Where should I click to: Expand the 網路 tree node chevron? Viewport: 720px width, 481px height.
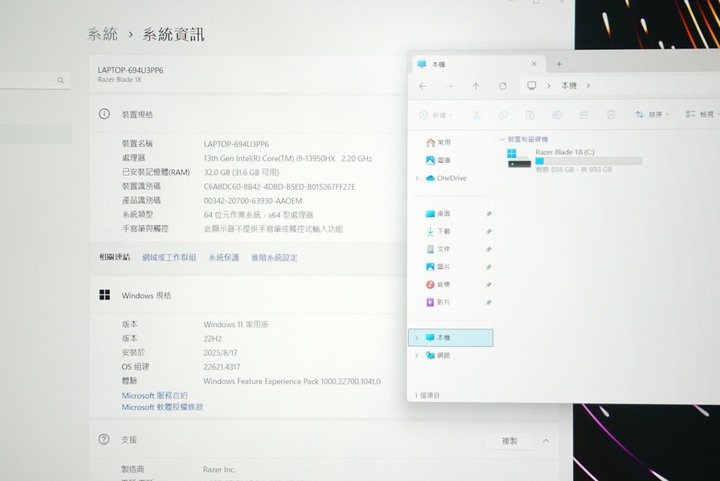tap(417, 355)
